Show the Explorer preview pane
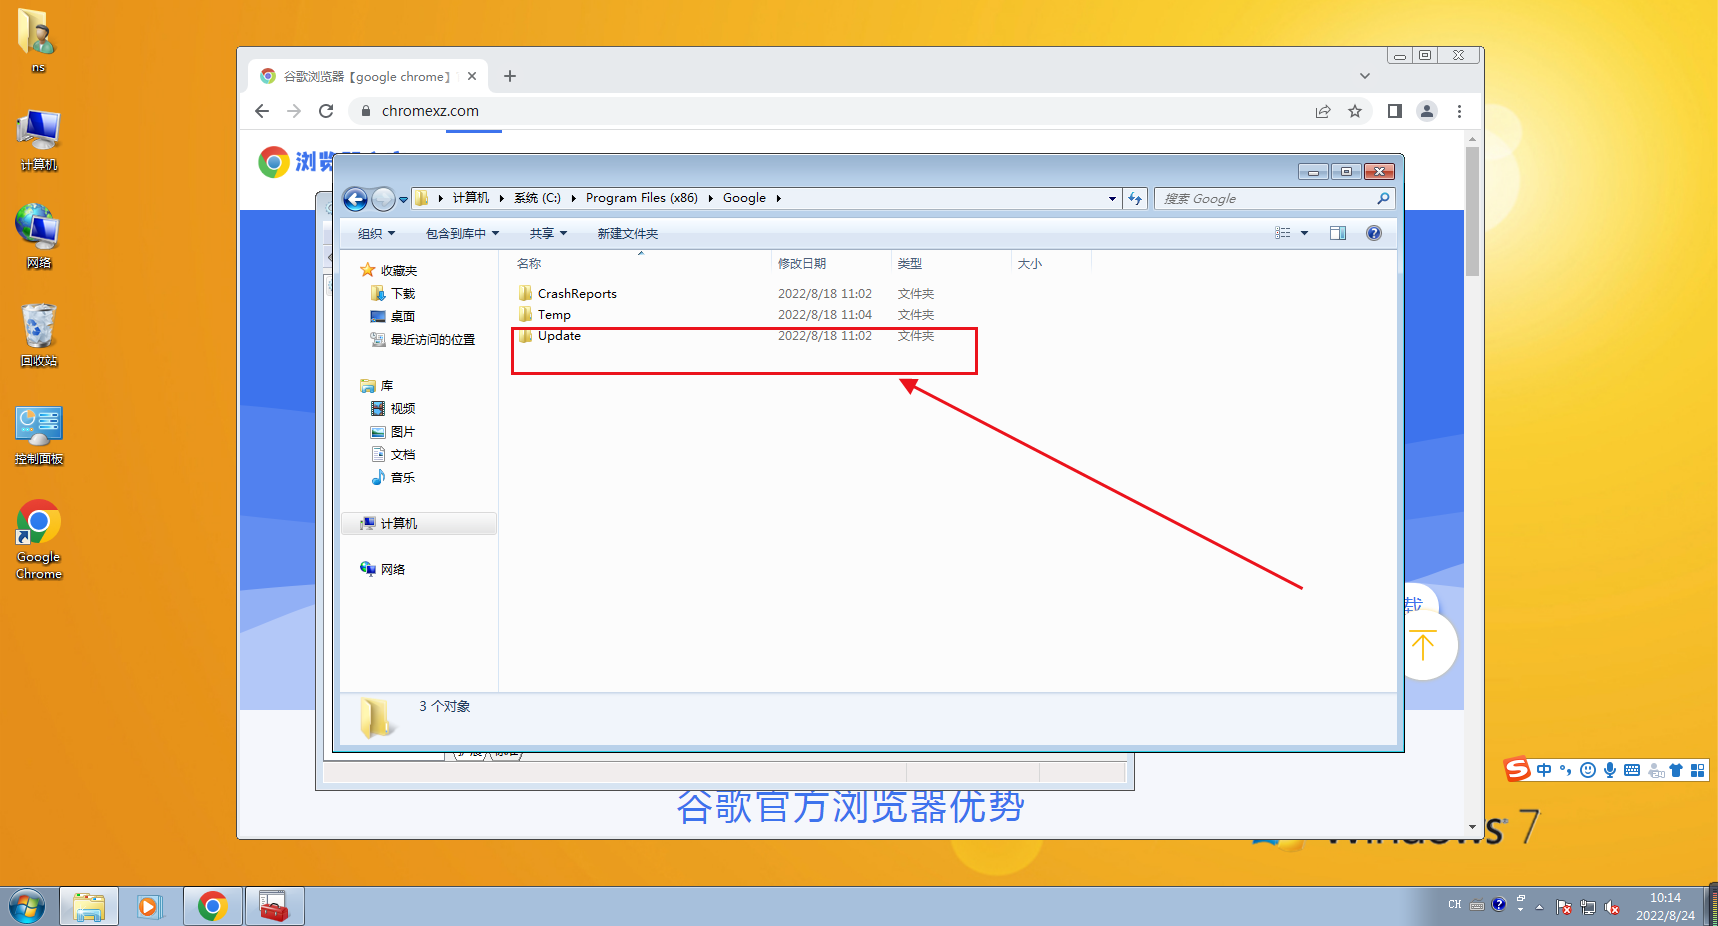This screenshot has height=926, width=1718. [x=1338, y=233]
